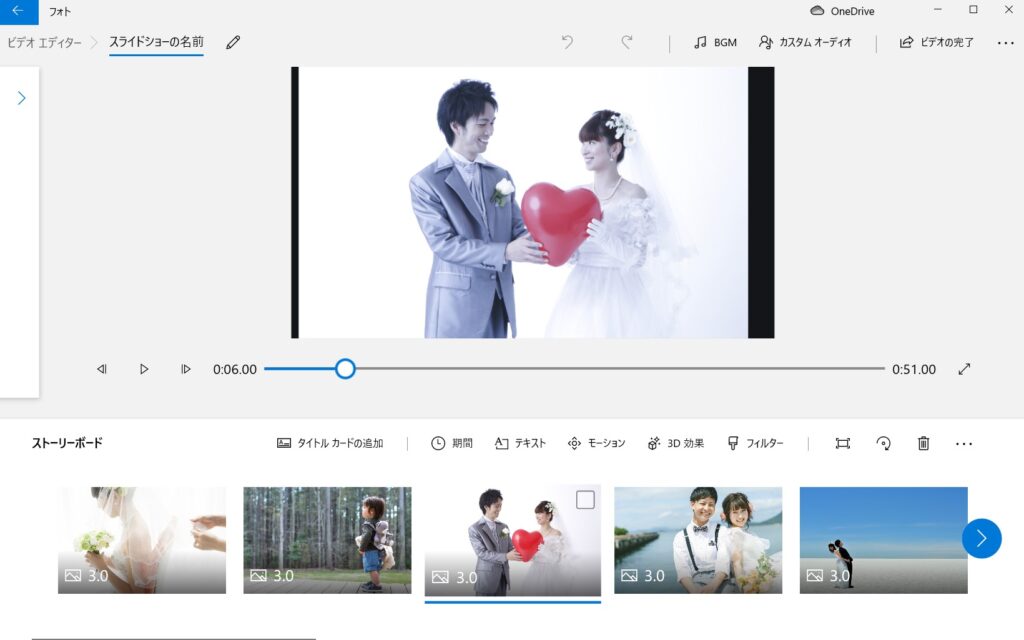Click タイトル カードの追加 button

pyautogui.click(x=330, y=443)
